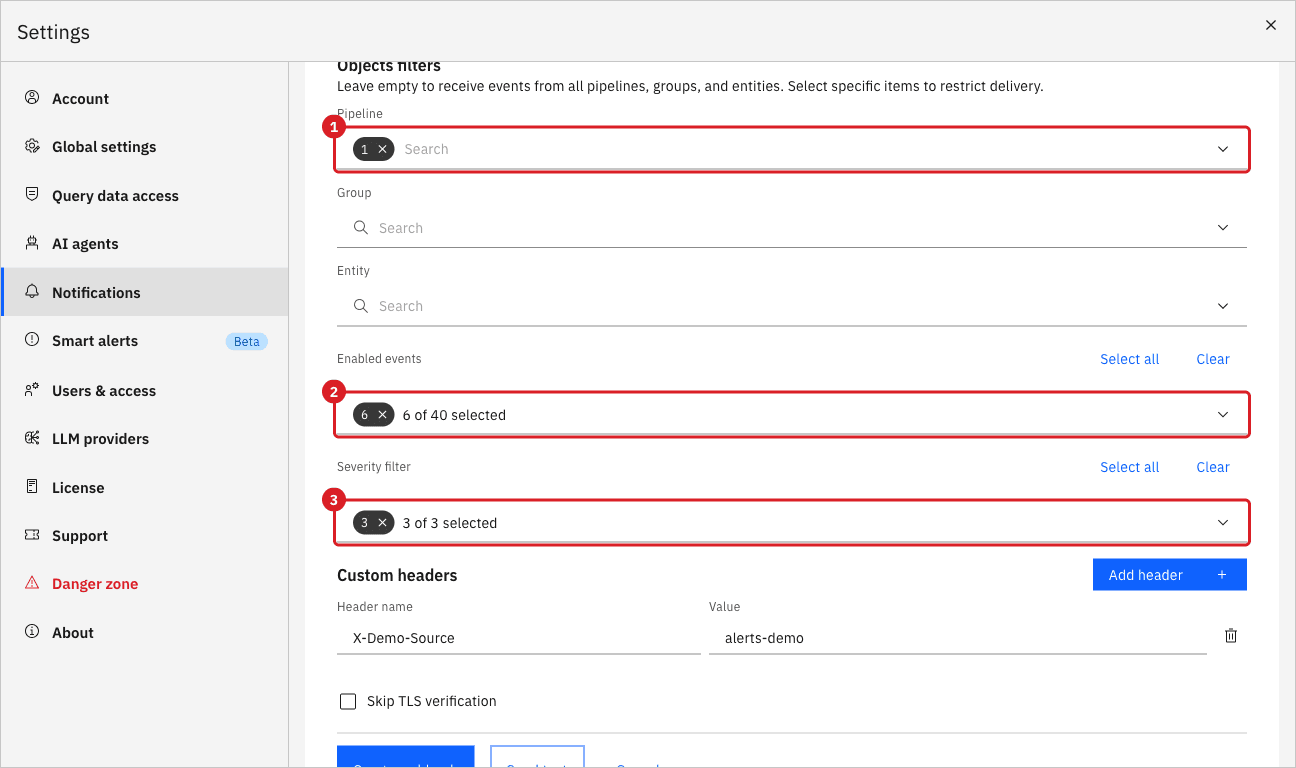Expand the Entity dropdown chevron

[1223, 306]
